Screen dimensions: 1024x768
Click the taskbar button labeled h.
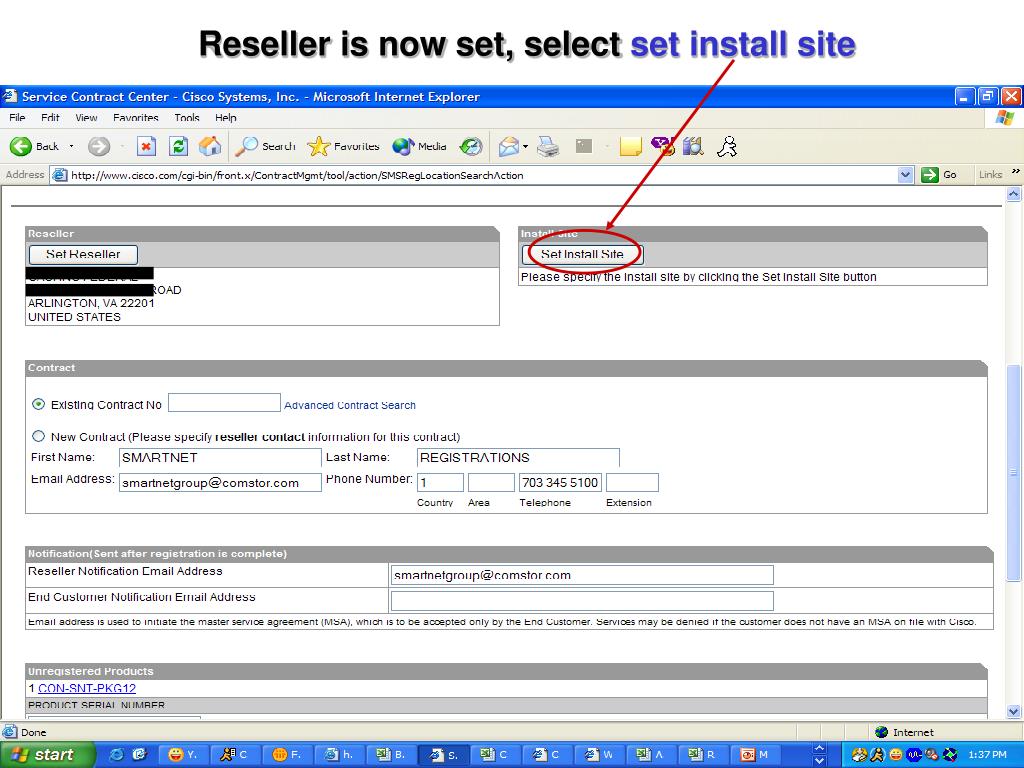click(338, 755)
